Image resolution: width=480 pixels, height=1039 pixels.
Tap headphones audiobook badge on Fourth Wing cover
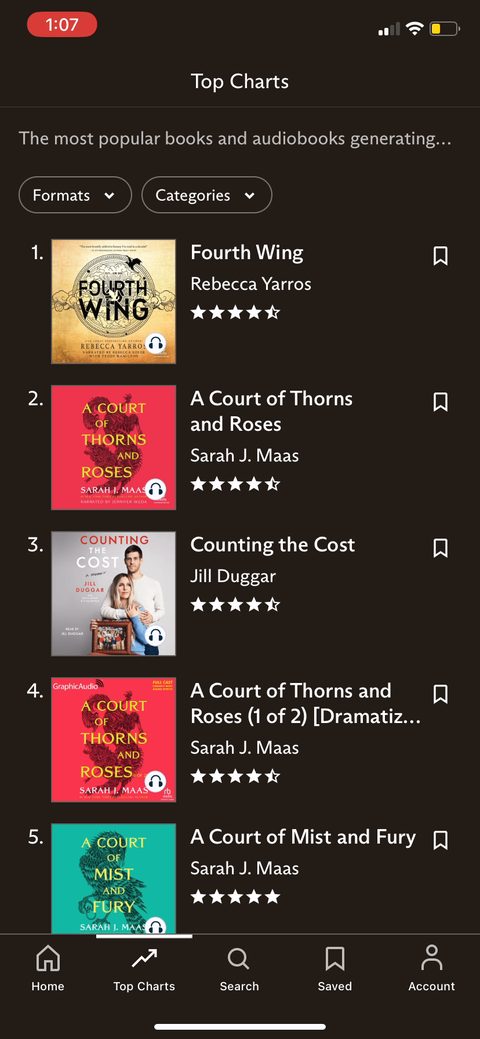click(156, 343)
